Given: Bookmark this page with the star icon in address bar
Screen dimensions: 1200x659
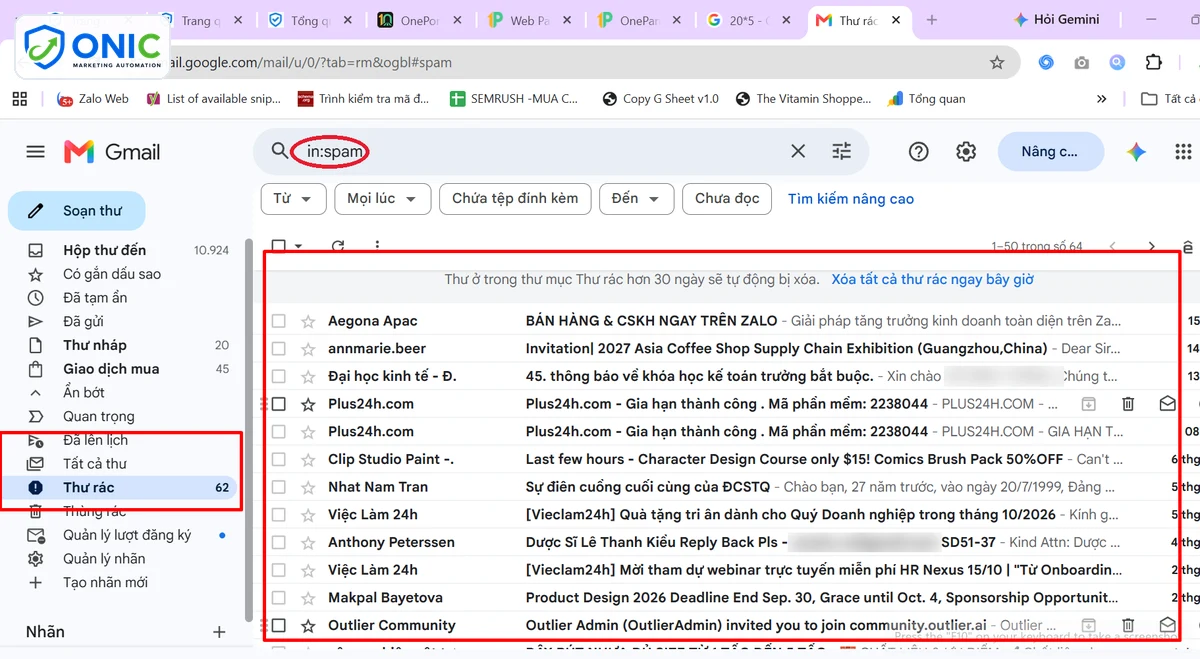Looking at the screenshot, I should (x=997, y=62).
